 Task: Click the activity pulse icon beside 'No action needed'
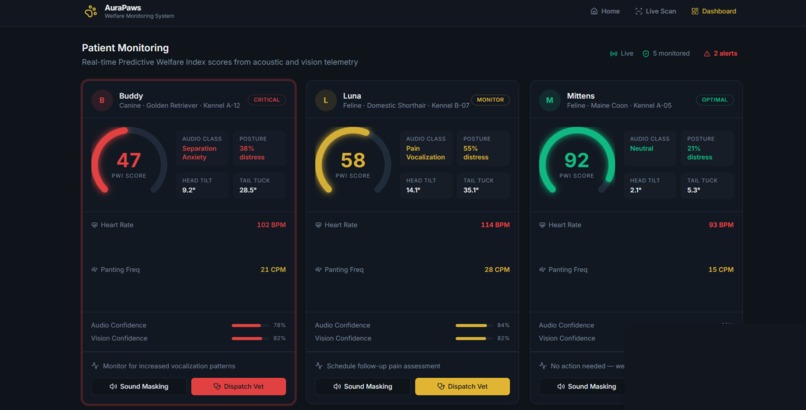pyautogui.click(x=543, y=366)
